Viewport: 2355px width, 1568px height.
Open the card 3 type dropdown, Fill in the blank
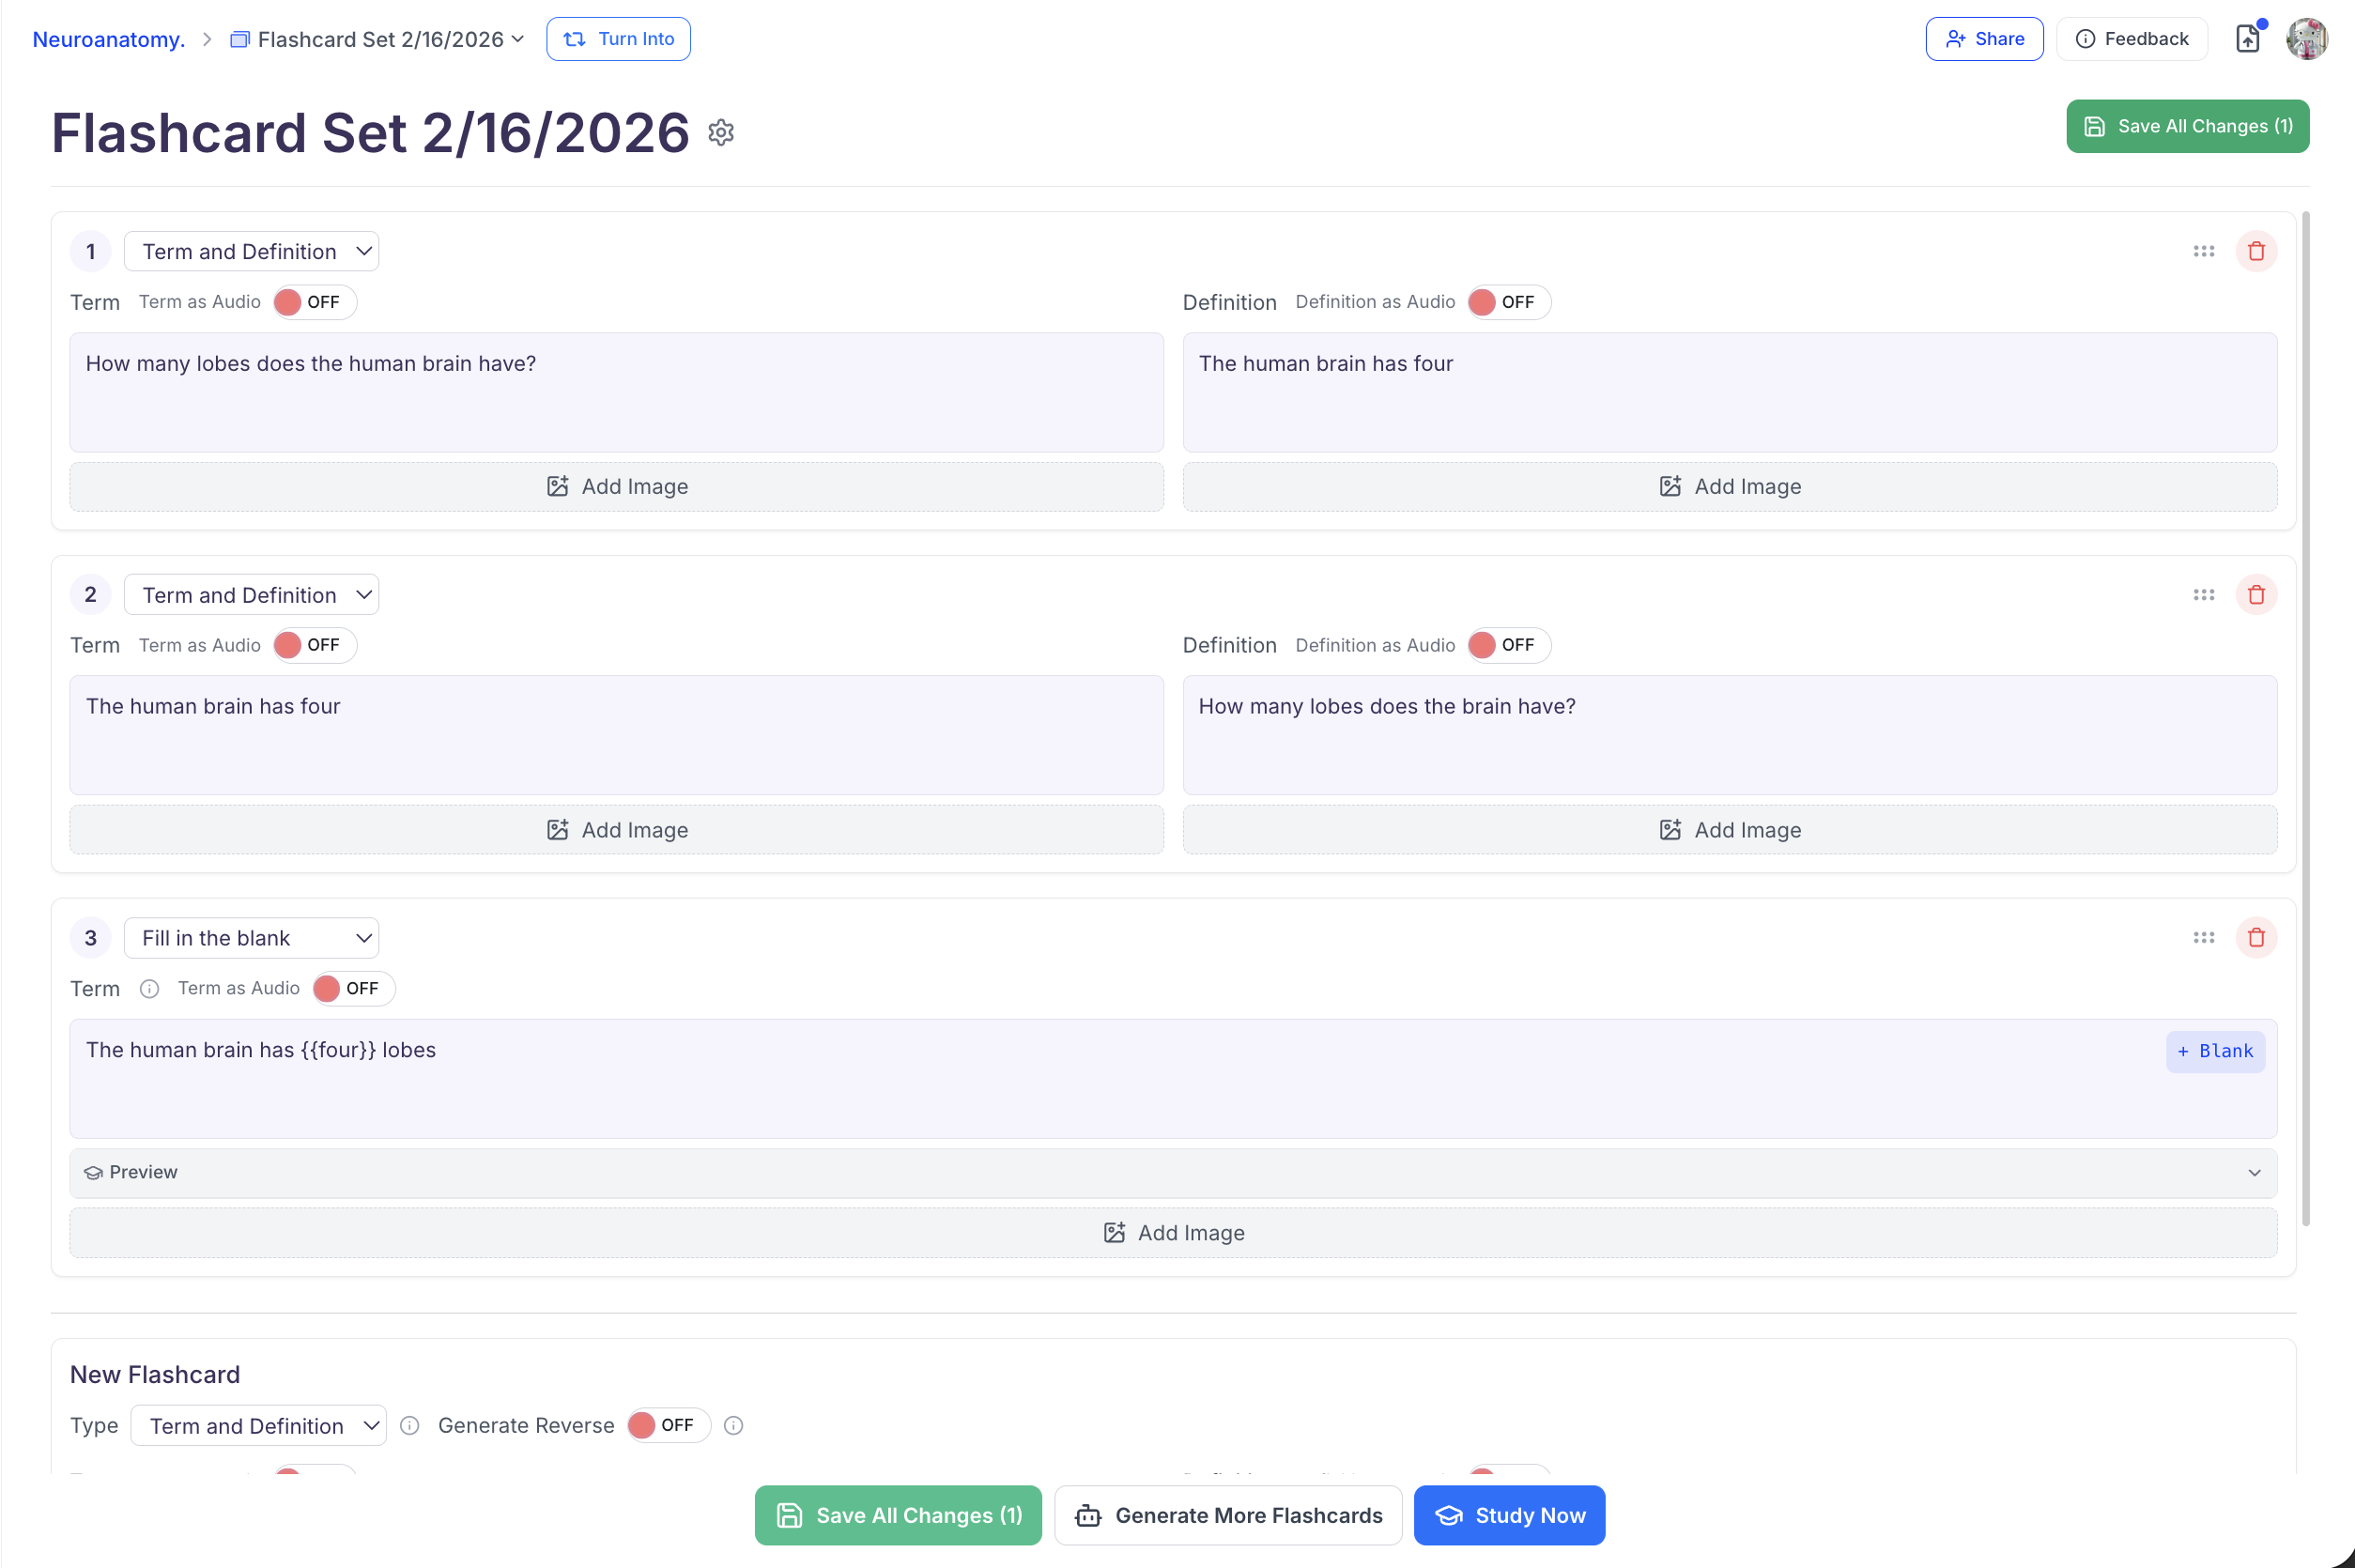click(x=251, y=938)
